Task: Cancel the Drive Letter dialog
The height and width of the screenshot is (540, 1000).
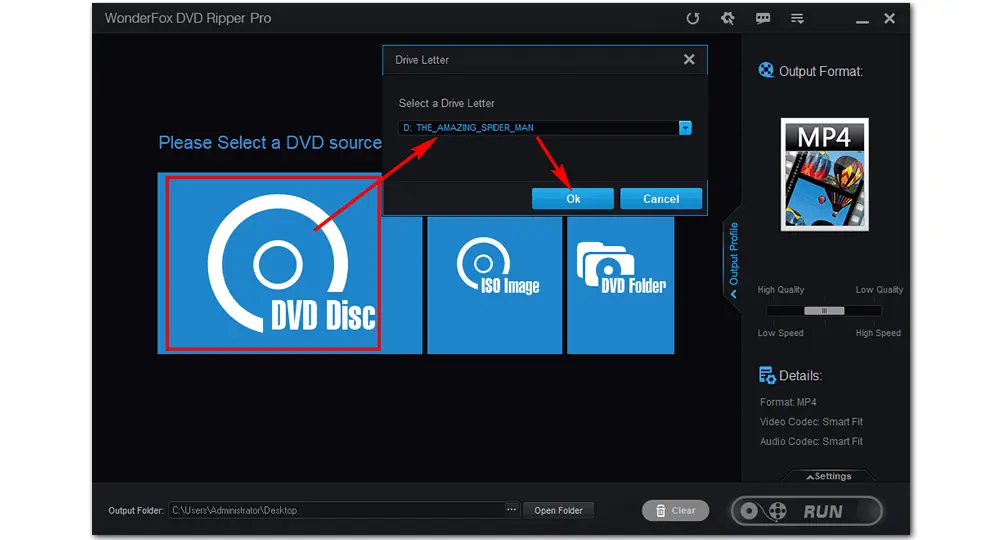Action: coord(661,199)
